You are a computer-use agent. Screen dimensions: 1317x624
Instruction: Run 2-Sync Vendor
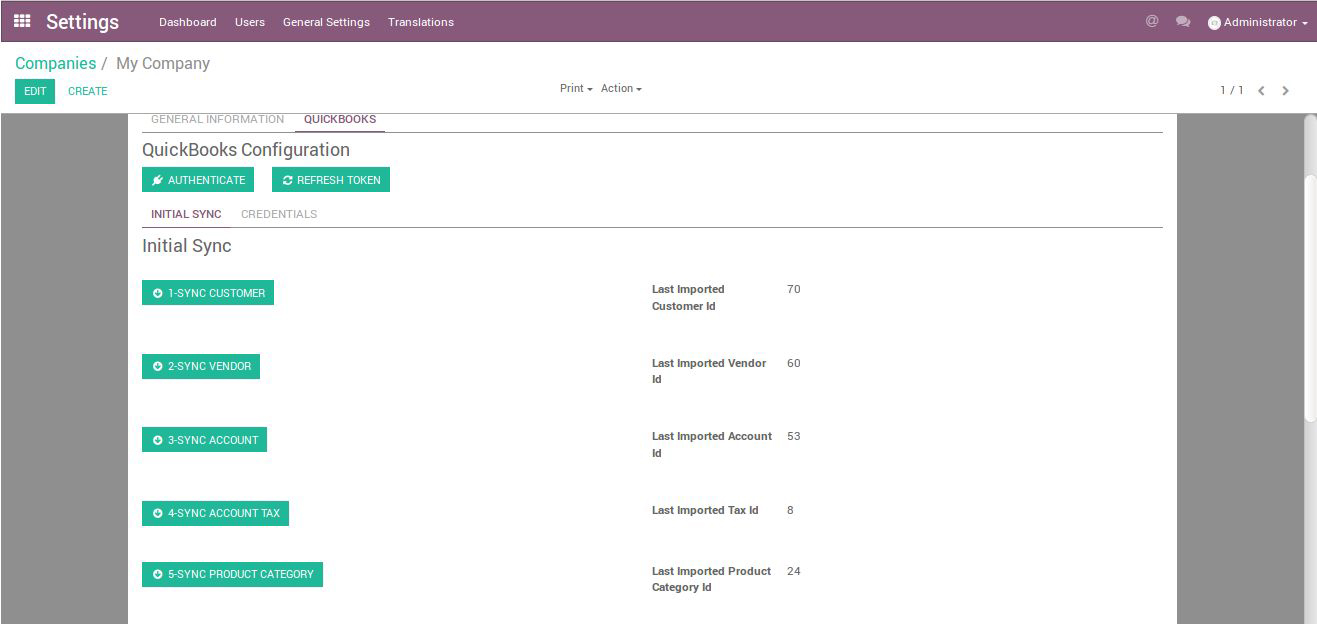tap(201, 366)
